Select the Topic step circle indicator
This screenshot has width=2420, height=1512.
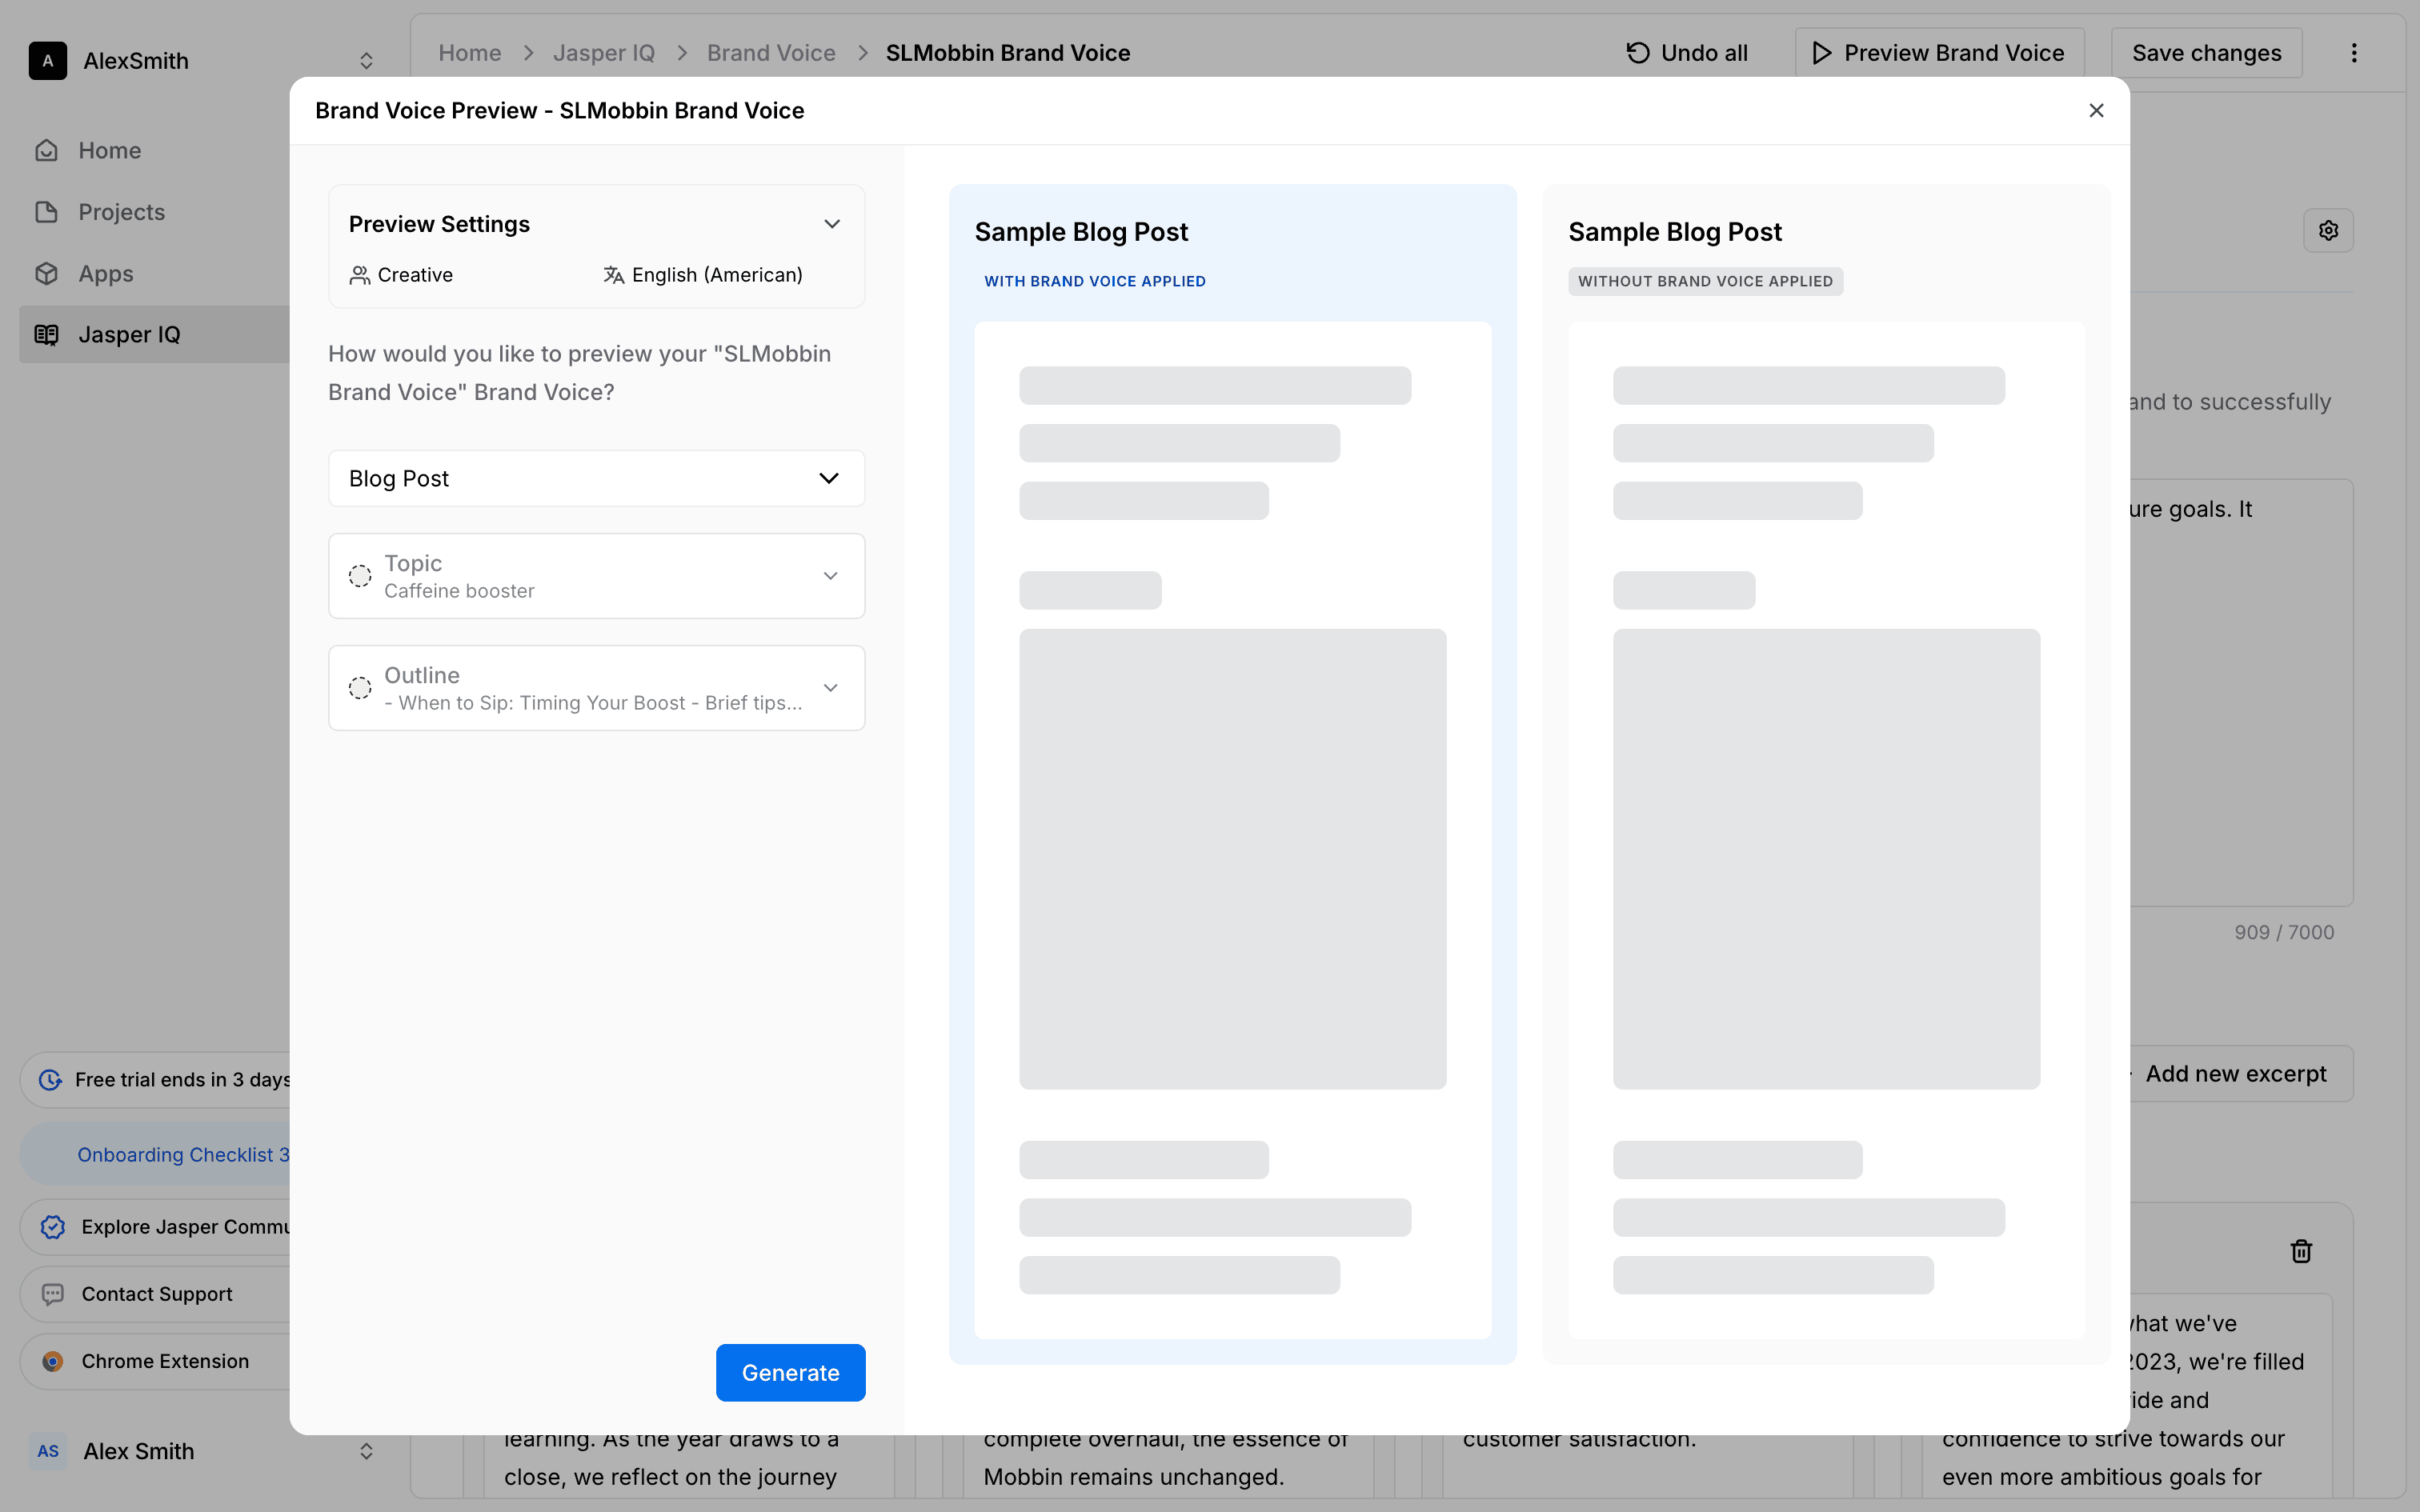point(360,576)
